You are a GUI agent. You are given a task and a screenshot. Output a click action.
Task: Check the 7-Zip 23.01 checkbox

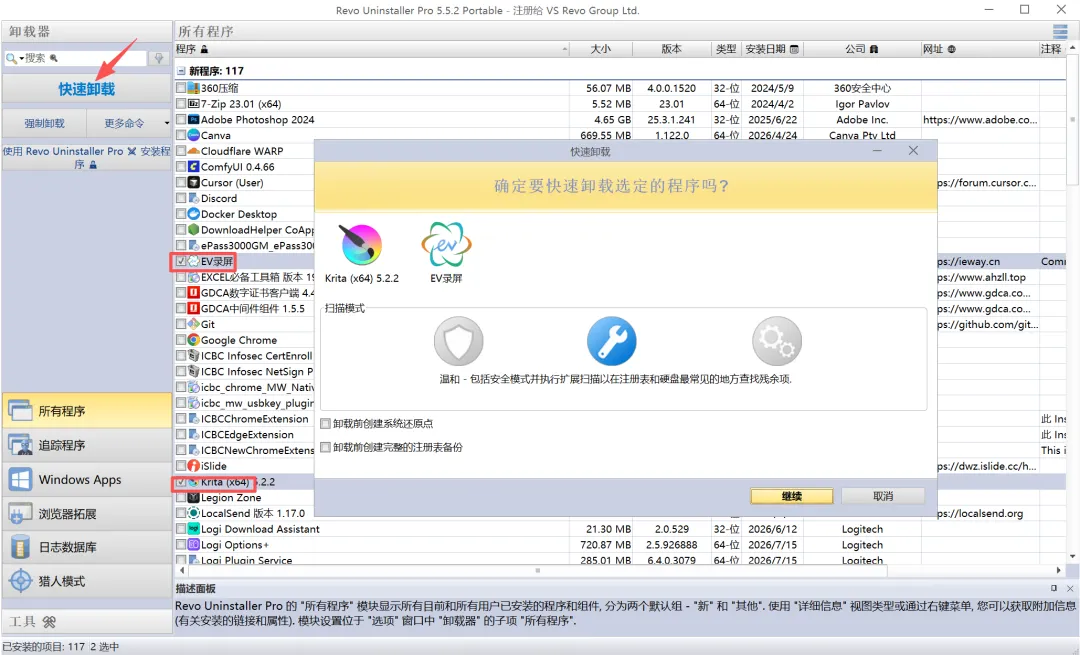coord(180,104)
